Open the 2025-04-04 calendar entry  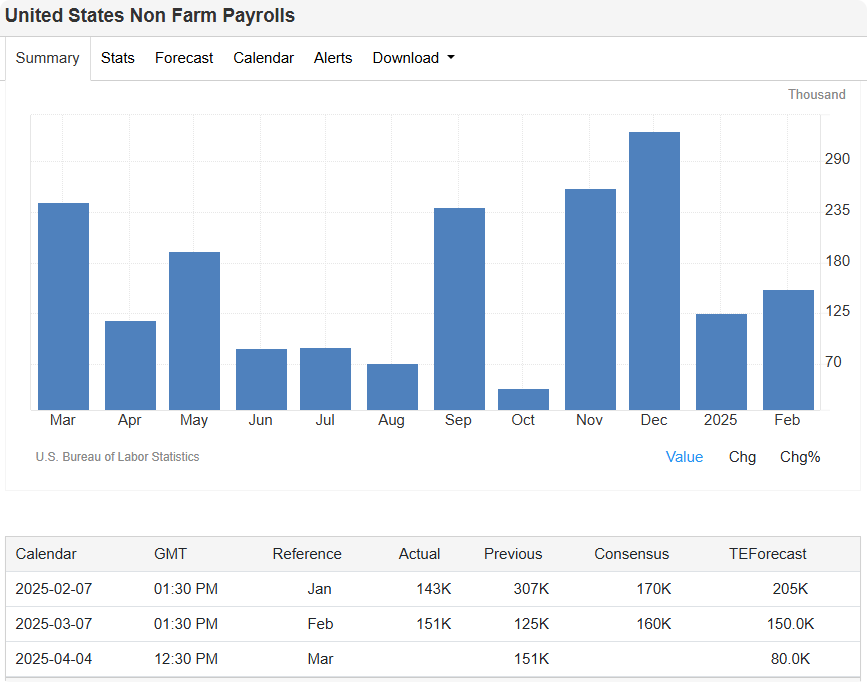53,659
